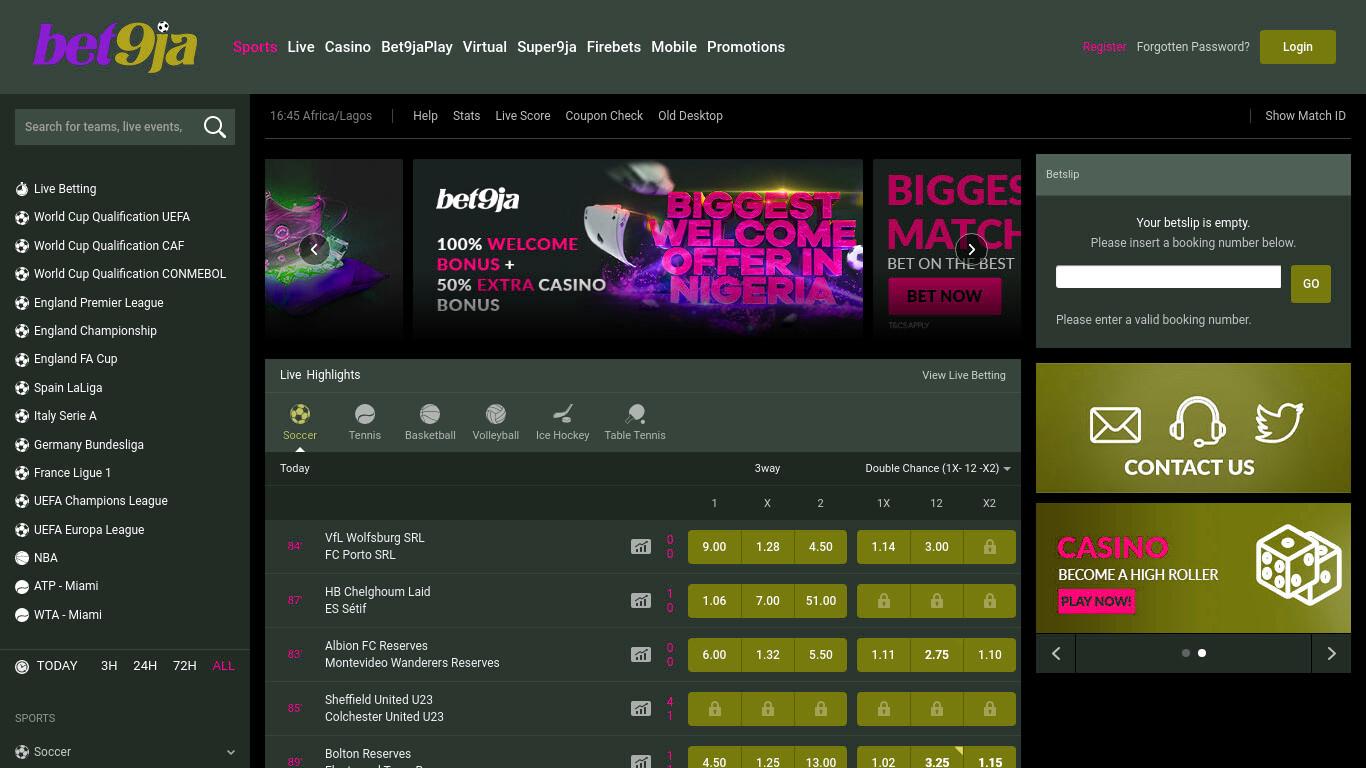Image resolution: width=1366 pixels, height=768 pixels.
Task: Click welcome bonus banner image
Action: 638,249
